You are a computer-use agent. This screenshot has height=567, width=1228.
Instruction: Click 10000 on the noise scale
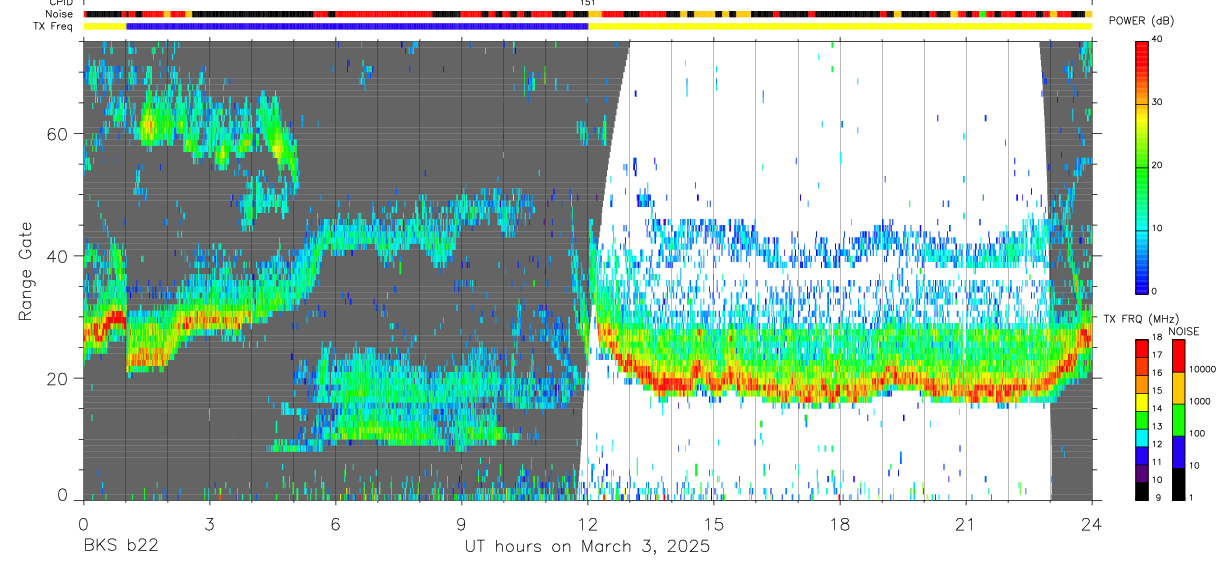(1204, 370)
